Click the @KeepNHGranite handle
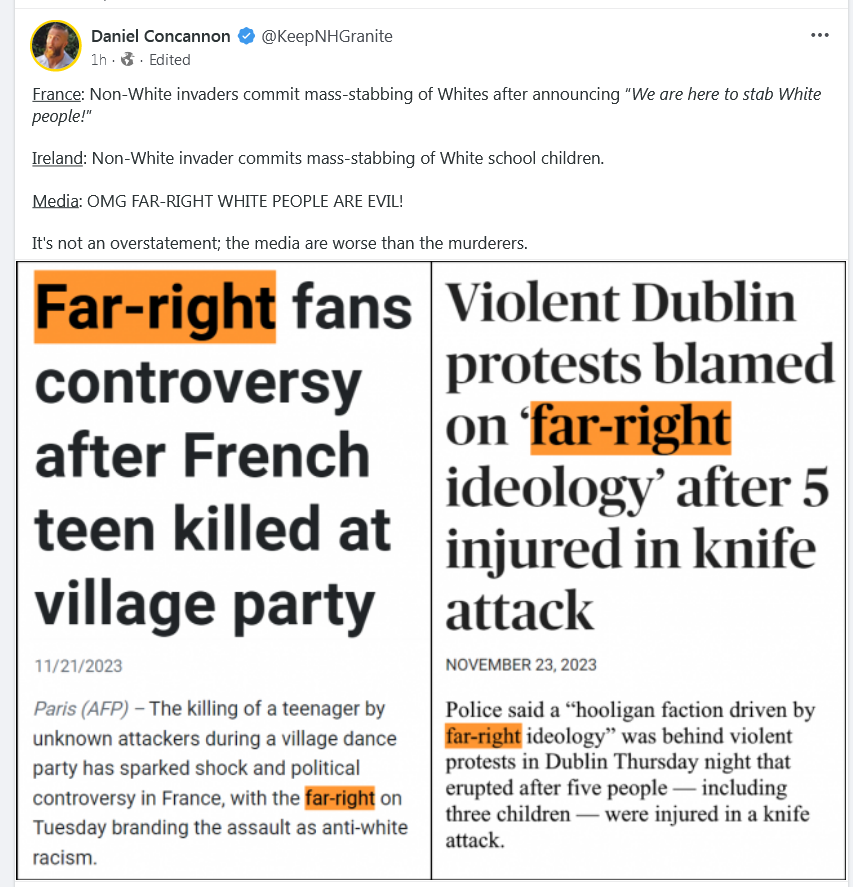Viewport: 858px width, 892px height. pyautogui.click(x=328, y=36)
